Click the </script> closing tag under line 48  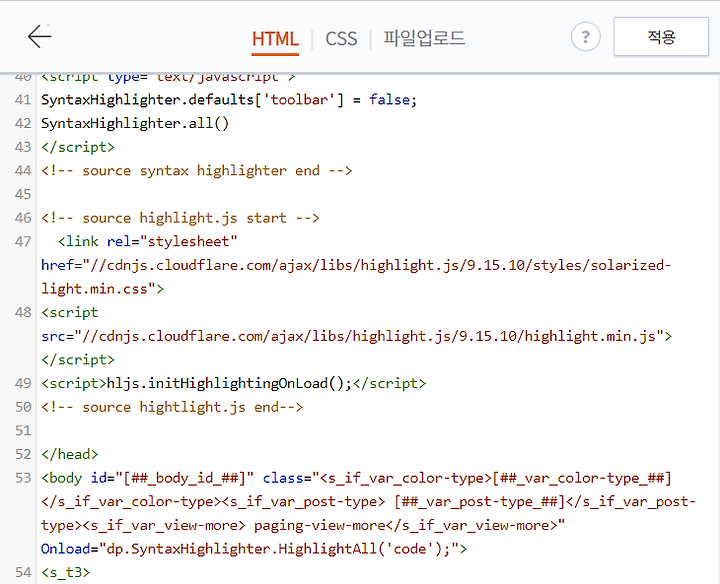click(78, 359)
